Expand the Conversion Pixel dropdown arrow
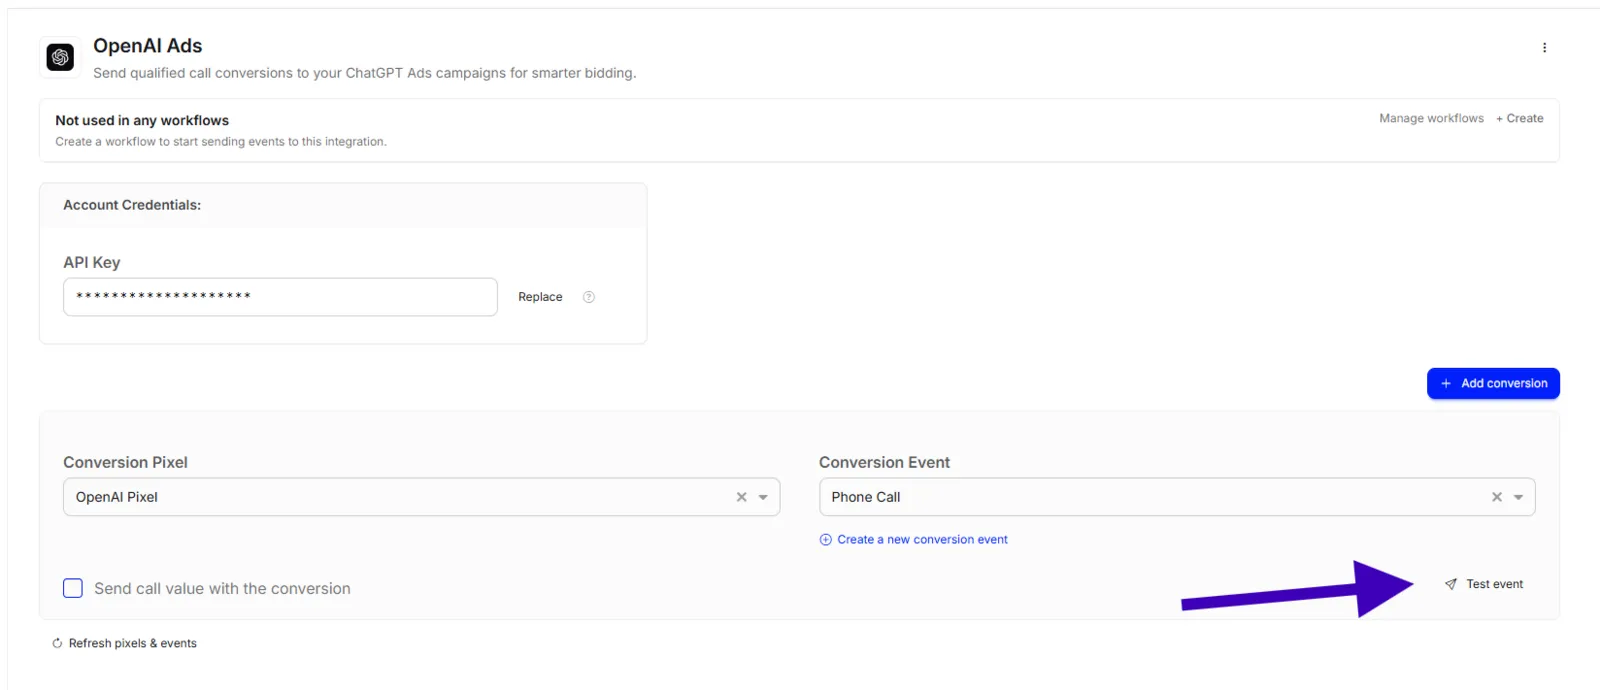This screenshot has height=690, width=1600. 763,497
